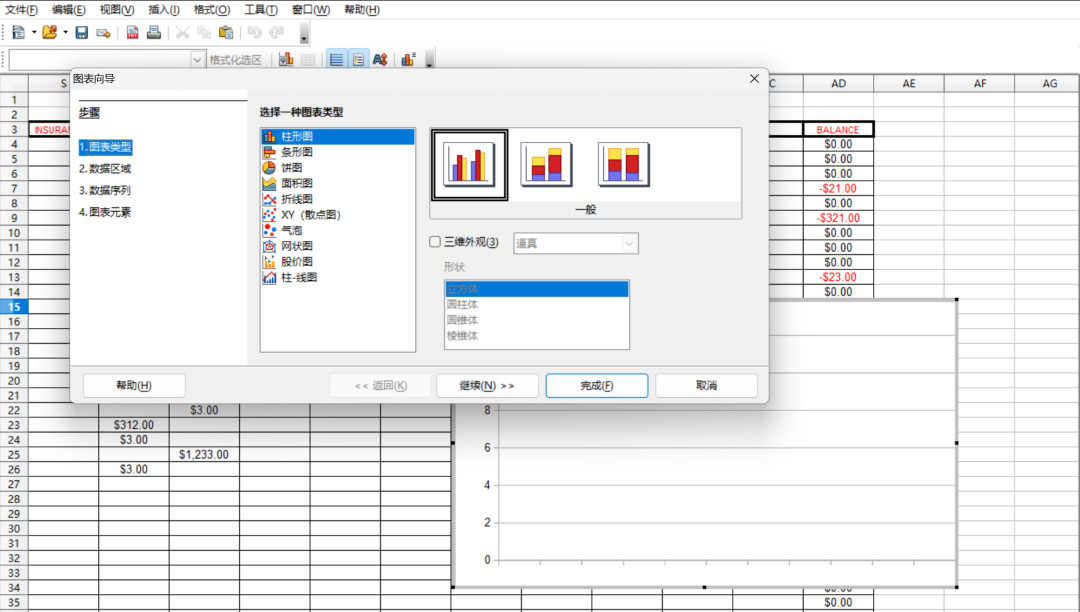Open the 插入(I) menu
The height and width of the screenshot is (612, 1080).
[164, 10]
